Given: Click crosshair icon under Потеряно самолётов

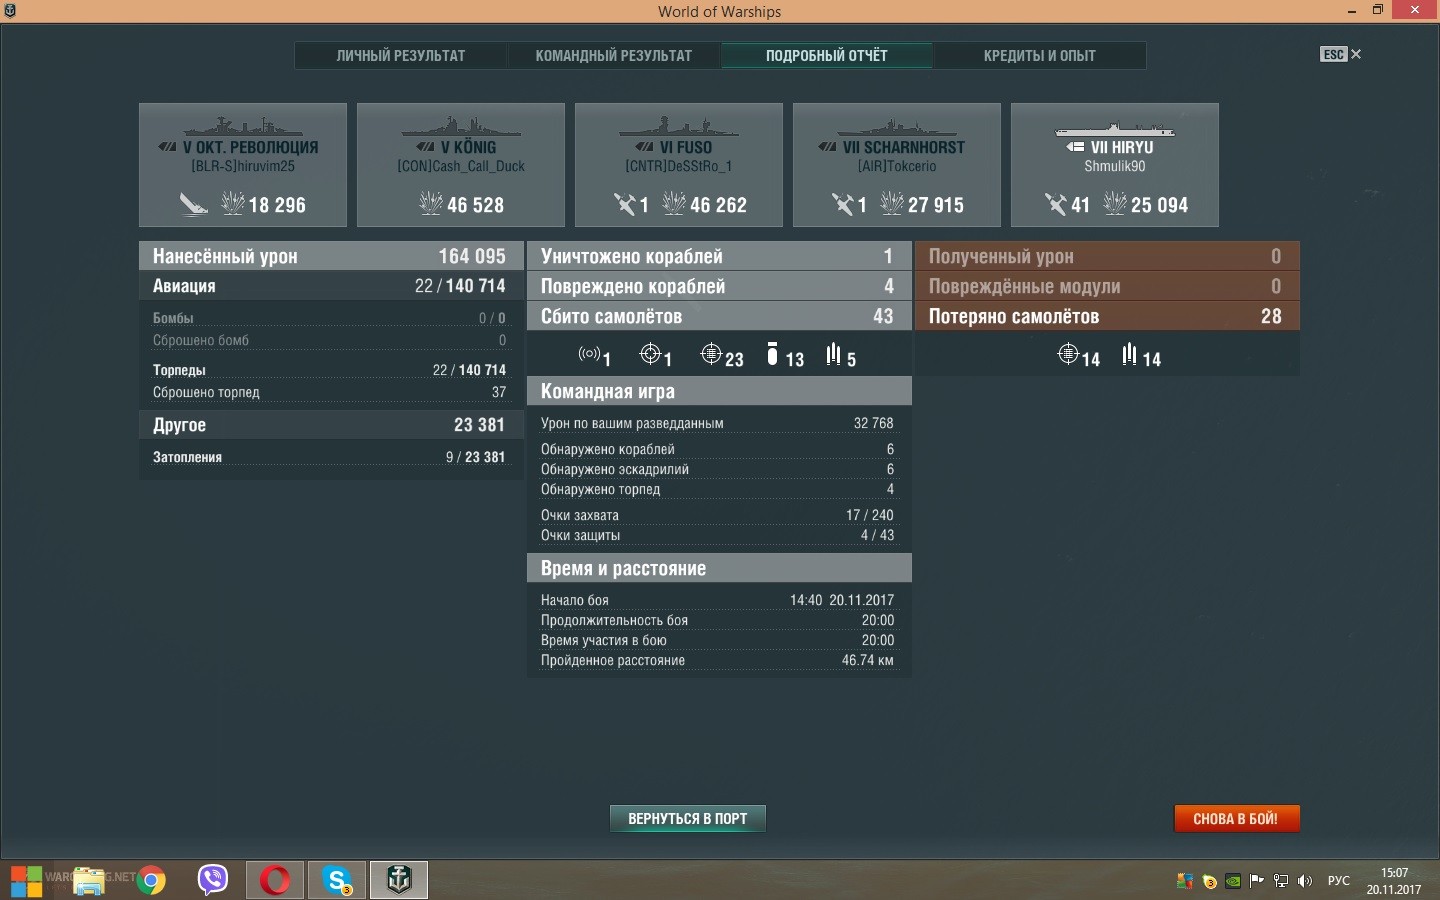Looking at the screenshot, I should (x=1068, y=354).
